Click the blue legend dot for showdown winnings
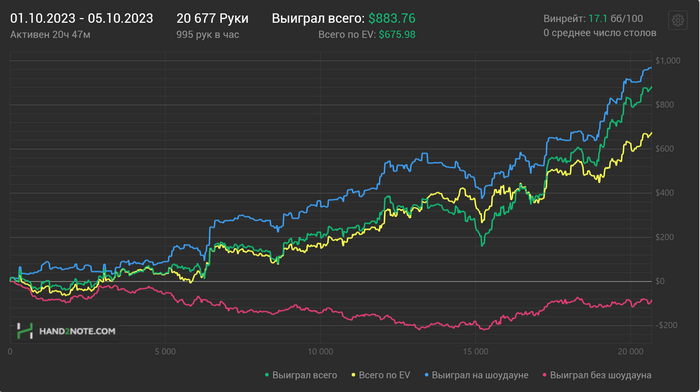 click(426, 375)
